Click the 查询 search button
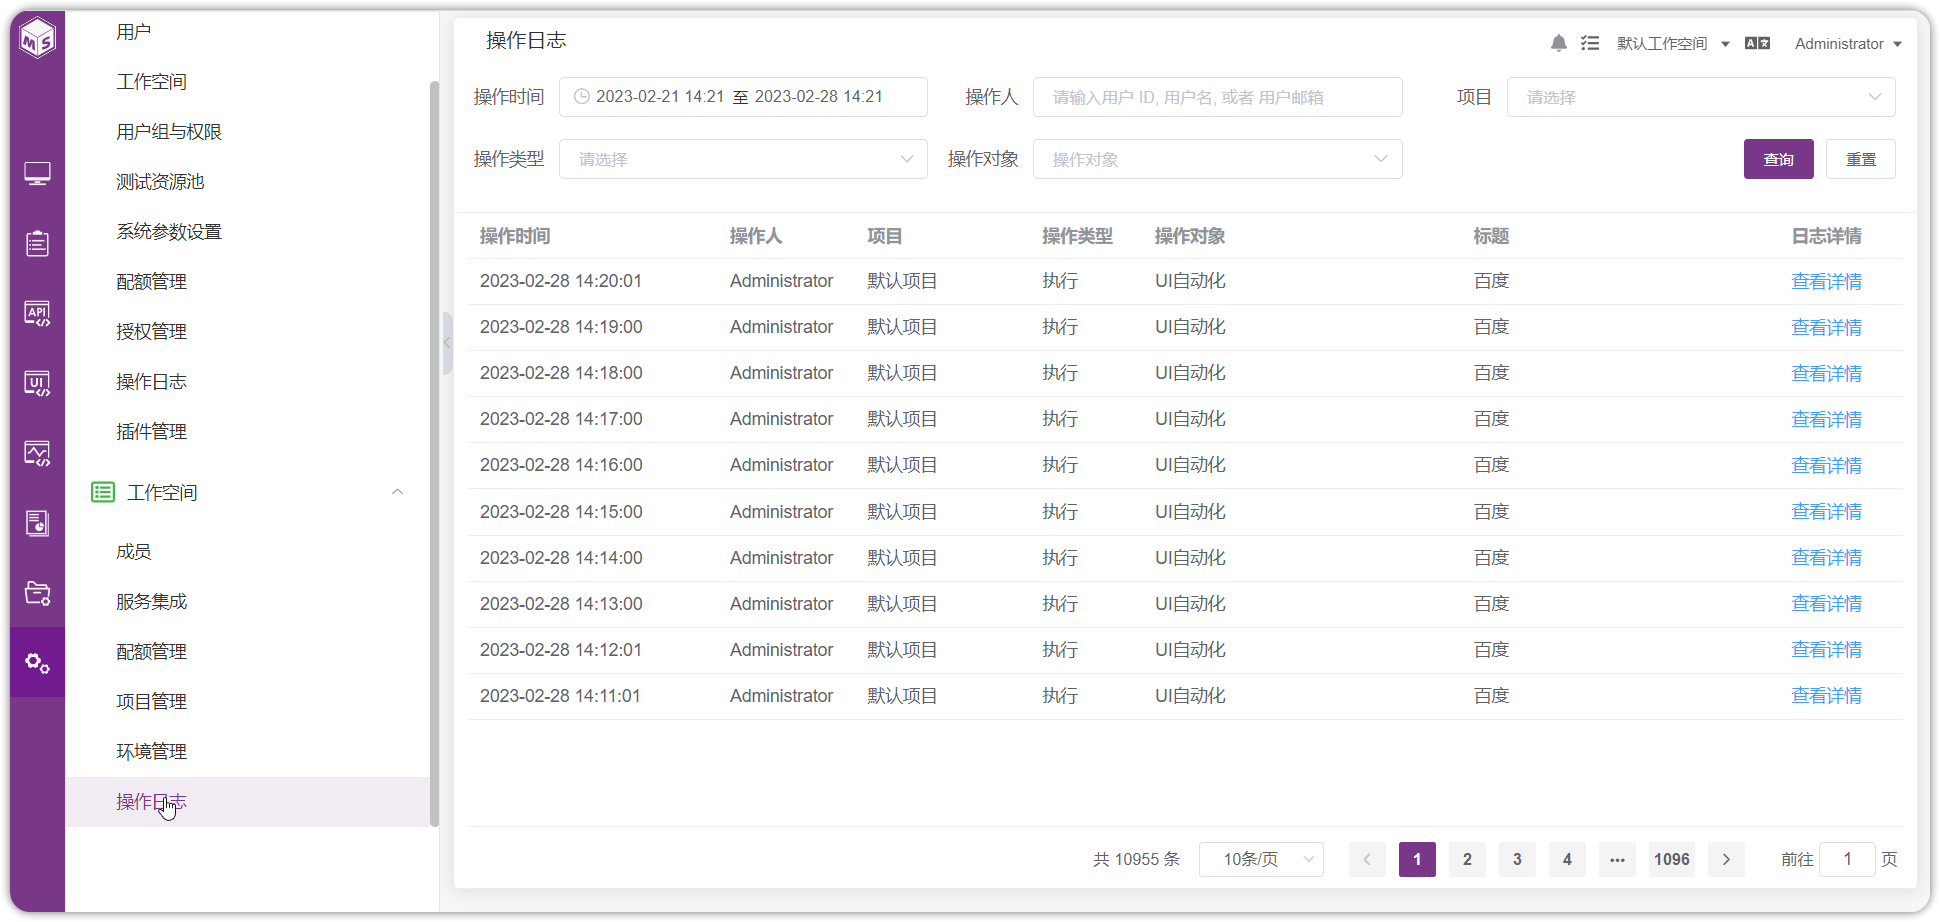Viewport: 1940px width, 922px height. pyautogui.click(x=1778, y=159)
